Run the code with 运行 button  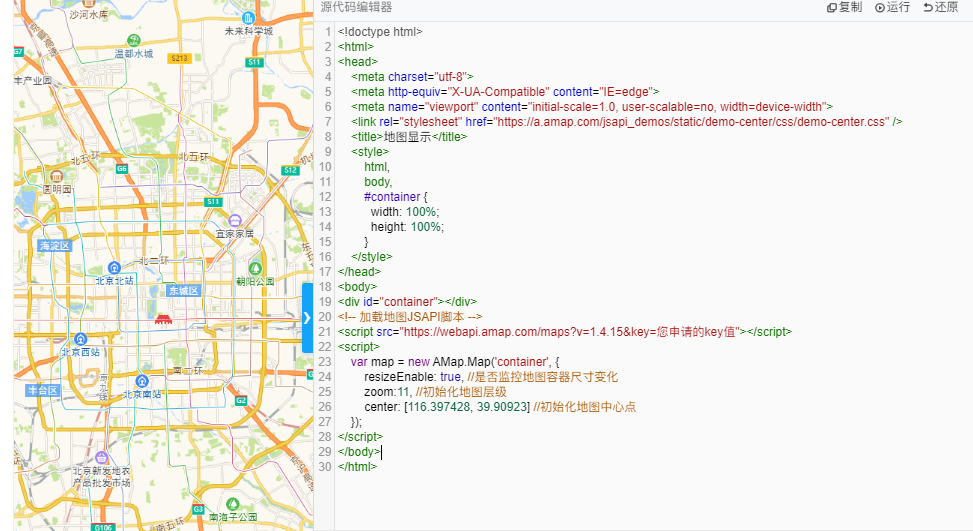(x=892, y=7)
